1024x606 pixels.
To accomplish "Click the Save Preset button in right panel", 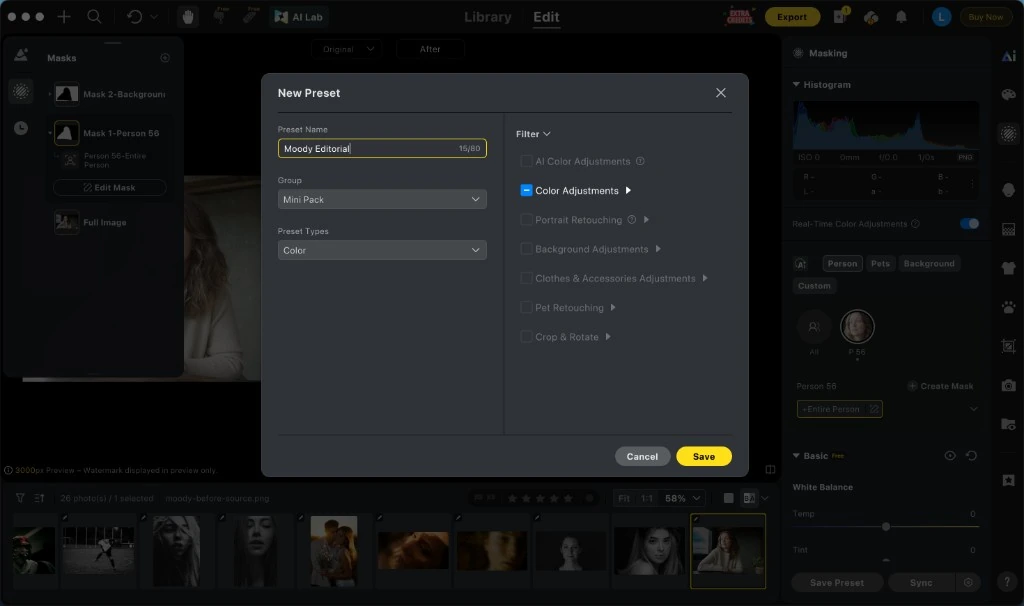I will [x=837, y=582].
